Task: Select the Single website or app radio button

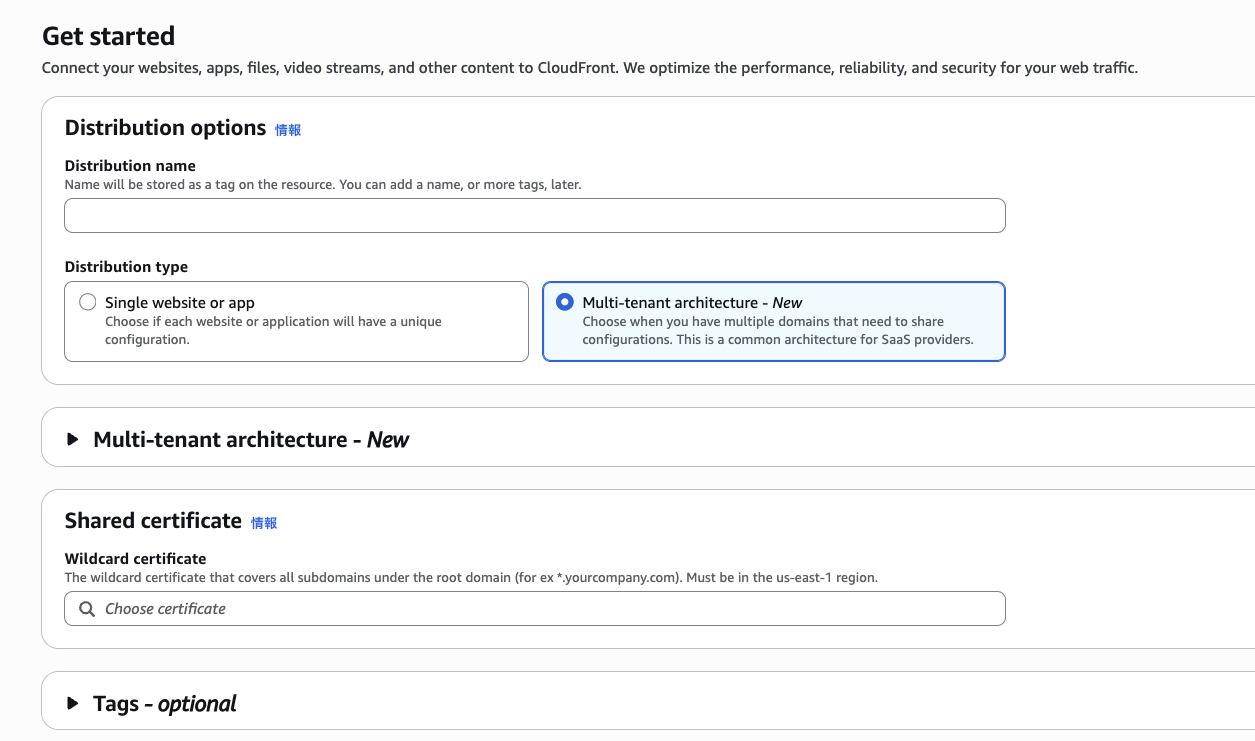Action: (x=88, y=302)
